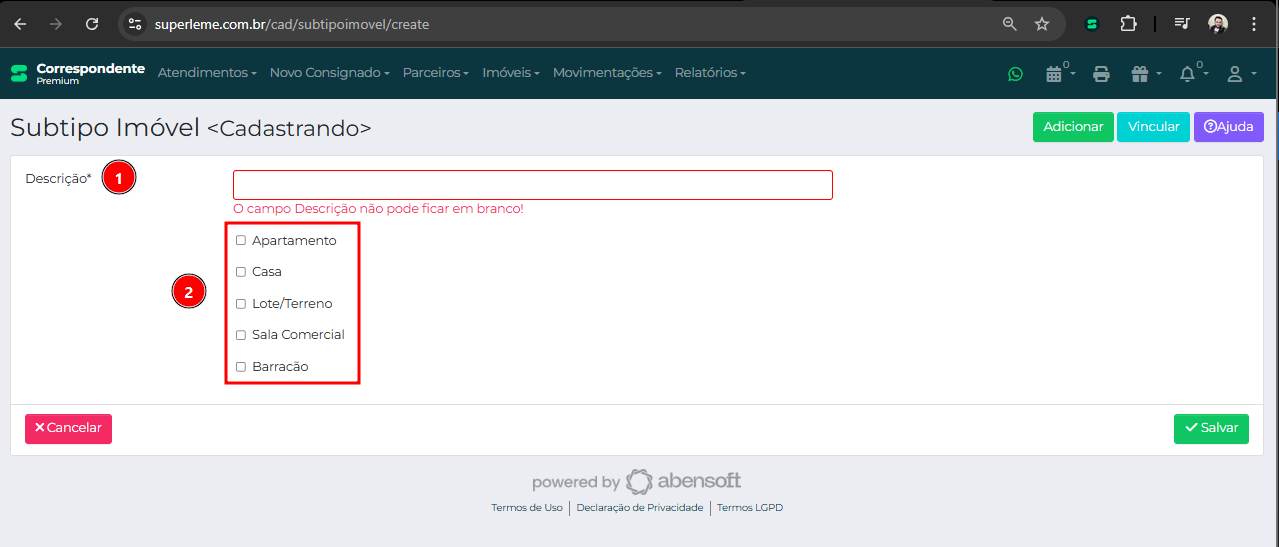Viewport: 1279px width, 547px height.
Task: Open the user account icon menu
Action: point(1236,73)
